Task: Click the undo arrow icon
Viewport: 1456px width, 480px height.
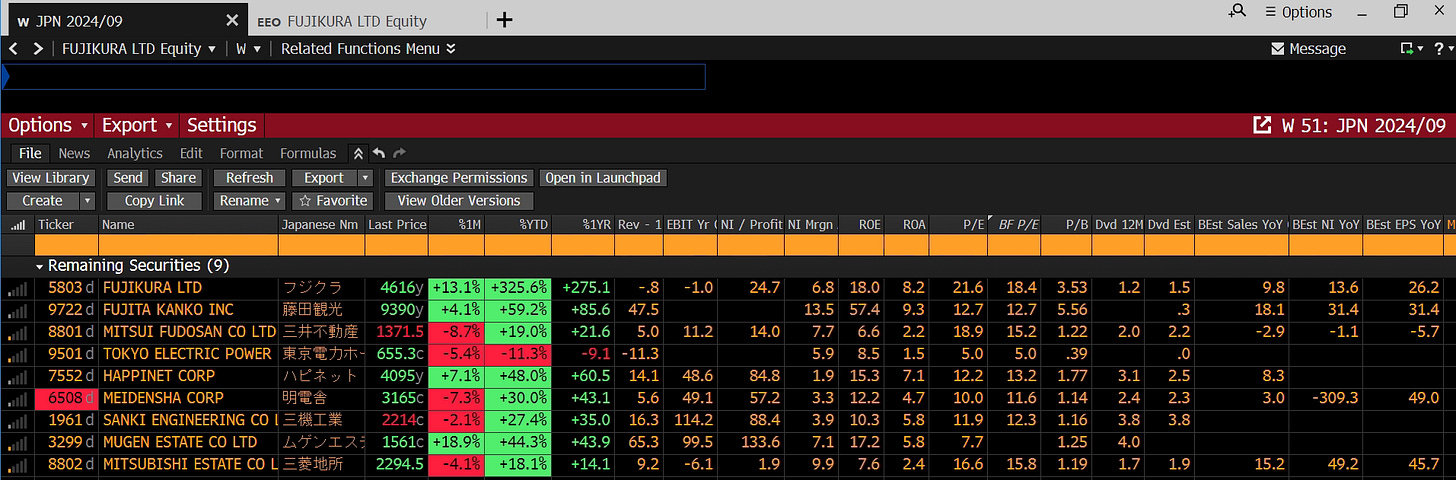Action: tap(378, 153)
